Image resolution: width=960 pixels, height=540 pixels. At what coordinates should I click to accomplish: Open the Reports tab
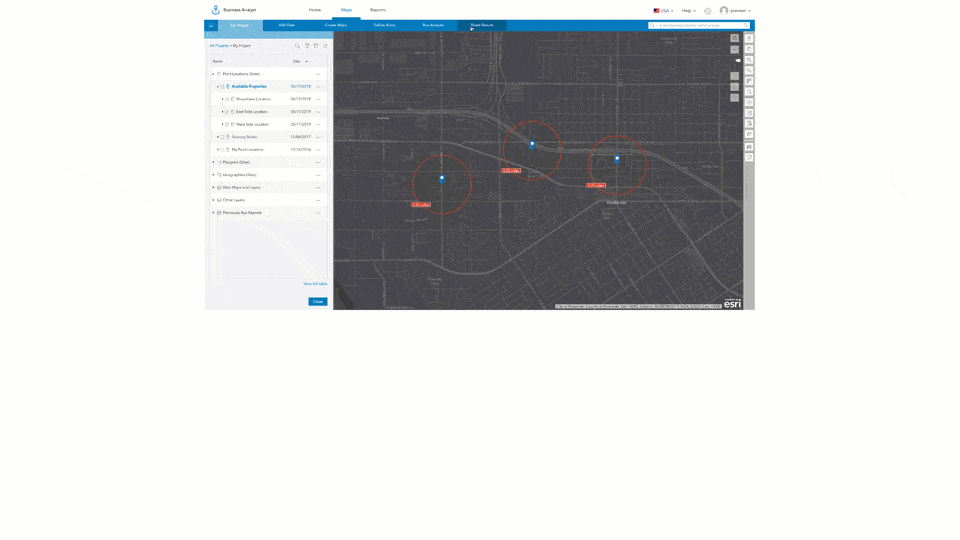[378, 10]
